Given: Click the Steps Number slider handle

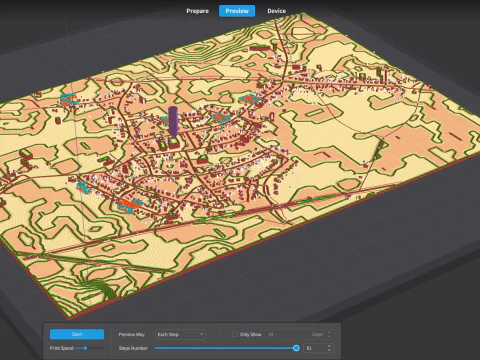Looking at the screenshot, I should pos(296,348).
